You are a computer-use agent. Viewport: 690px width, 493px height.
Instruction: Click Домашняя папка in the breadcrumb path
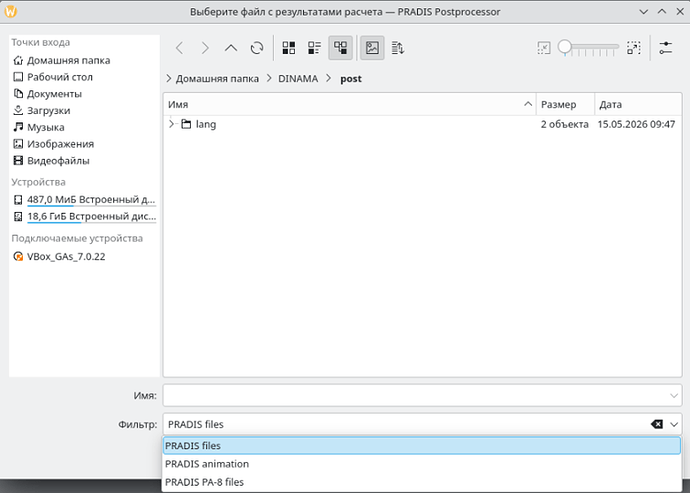coord(217,79)
